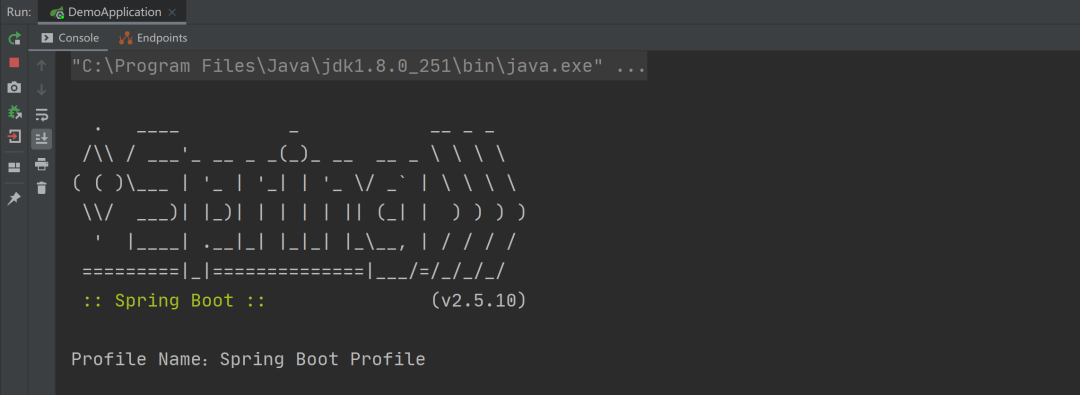Image resolution: width=1080 pixels, height=395 pixels.
Task: Go down the stack trace arrow
Action: [x=41, y=90]
